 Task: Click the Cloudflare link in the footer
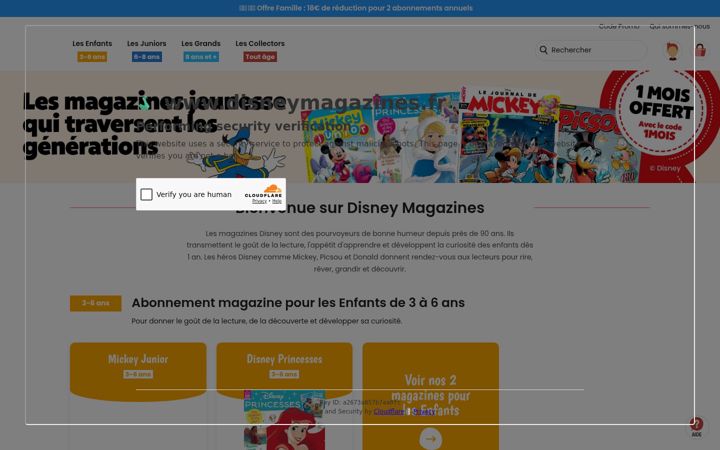(x=388, y=411)
